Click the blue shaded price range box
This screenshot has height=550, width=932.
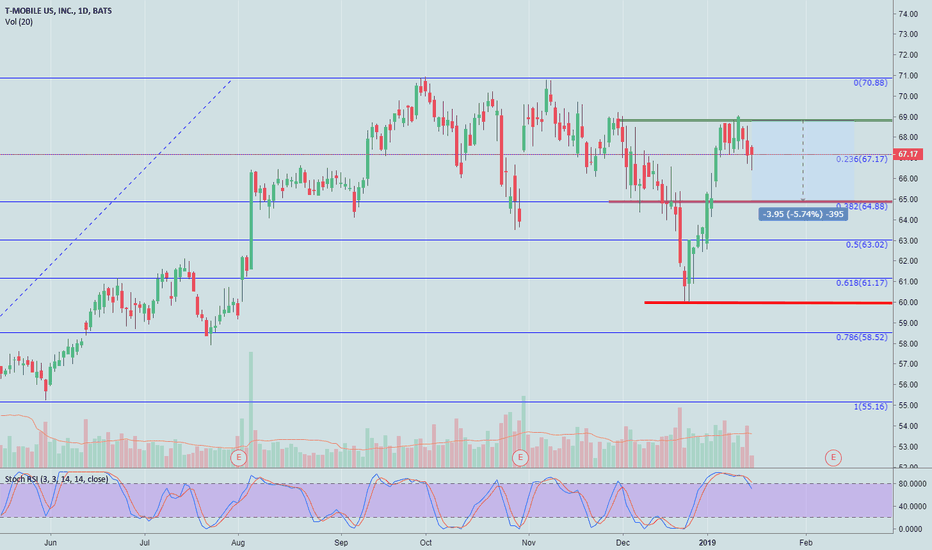click(x=802, y=161)
